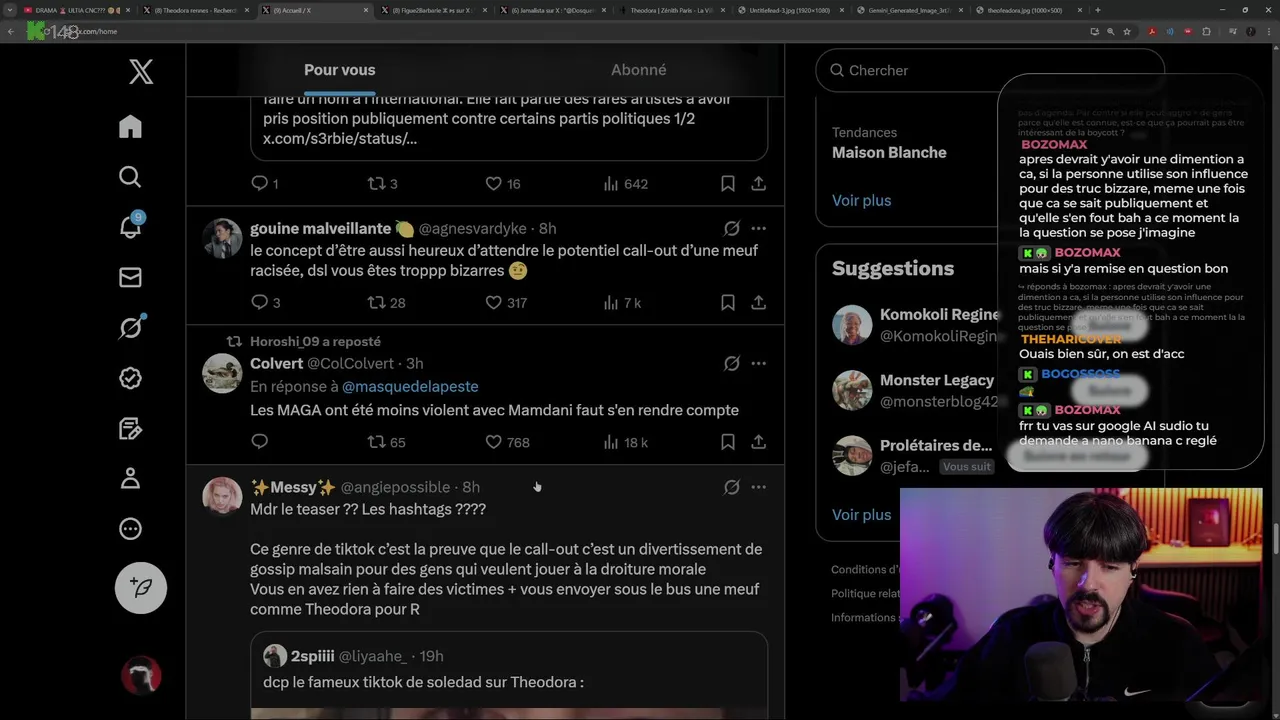Click the round compose Post button
Image resolution: width=1280 pixels, height=720 pixels.
coord(141,587)
